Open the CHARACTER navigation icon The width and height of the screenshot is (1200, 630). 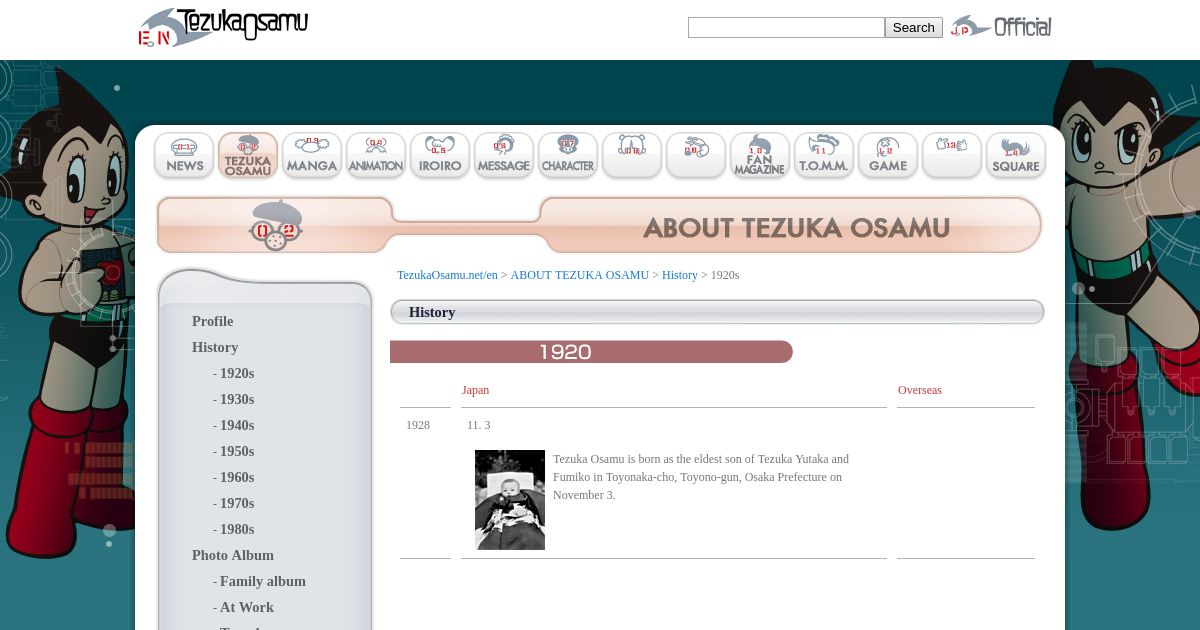pyautogui.click(x=568, y=156)
